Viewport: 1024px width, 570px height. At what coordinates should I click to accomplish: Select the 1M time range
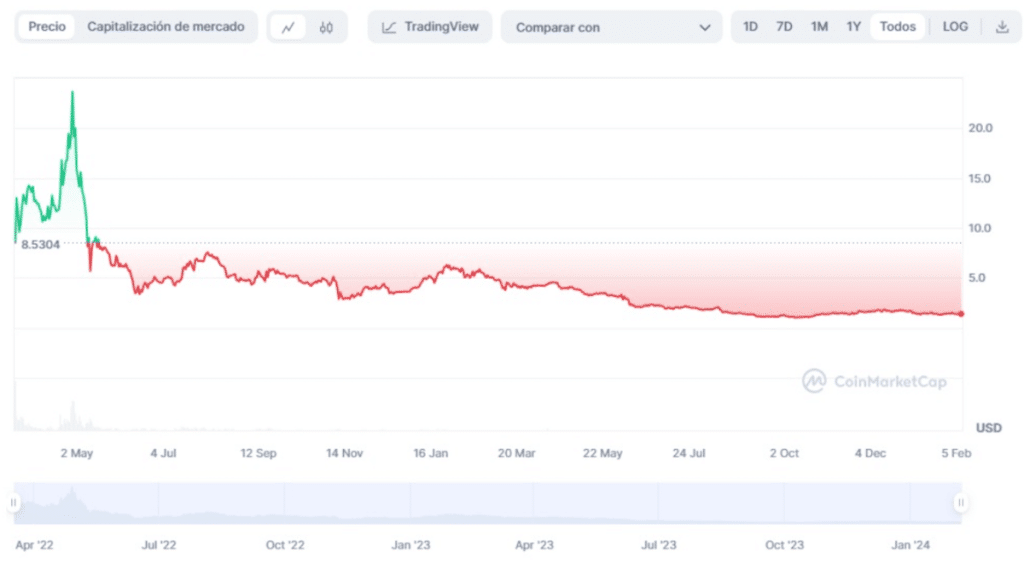tap(820, 27)
